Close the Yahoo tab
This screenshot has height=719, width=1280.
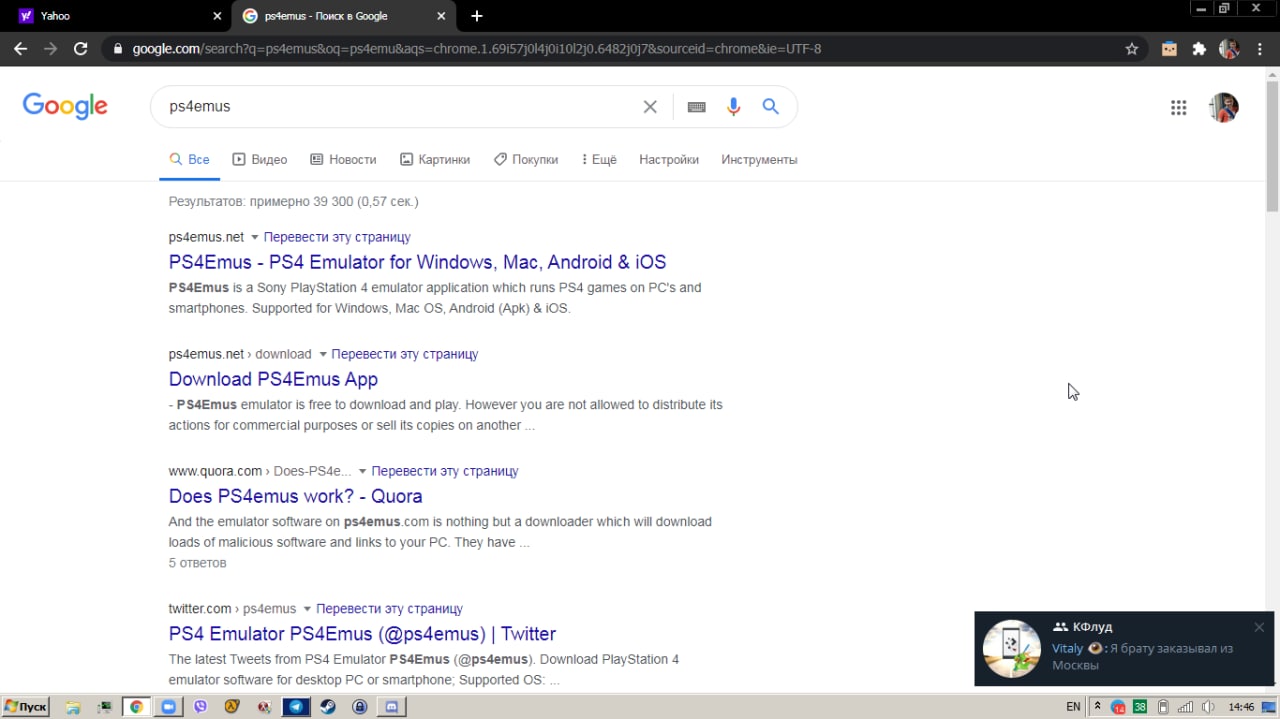click(x=218, y=16)
